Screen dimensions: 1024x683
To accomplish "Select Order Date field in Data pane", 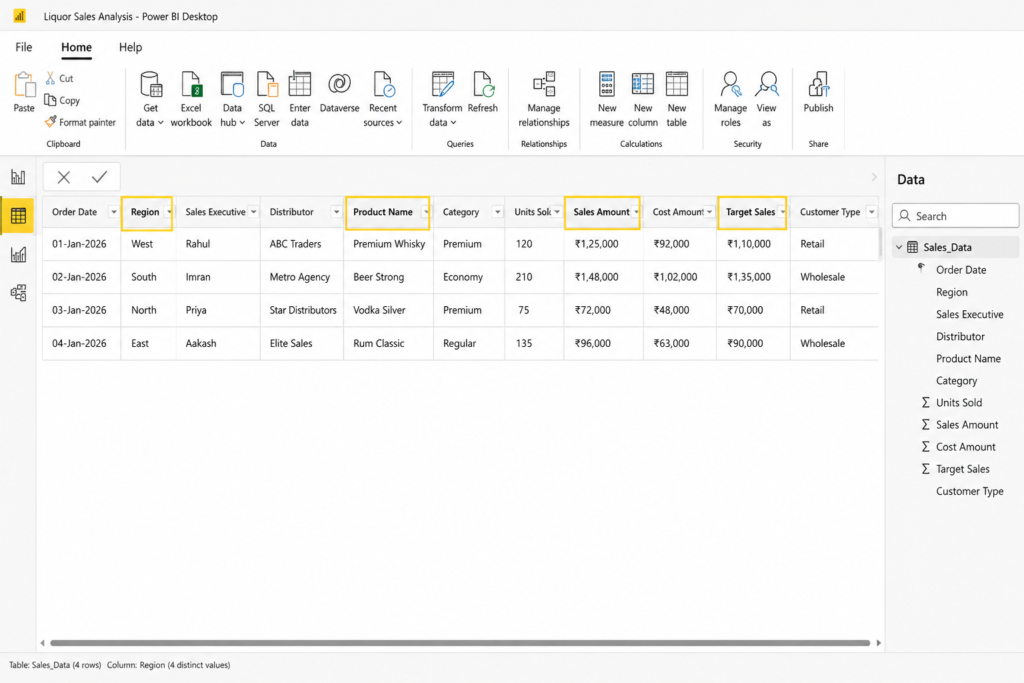I will point(961,270).
